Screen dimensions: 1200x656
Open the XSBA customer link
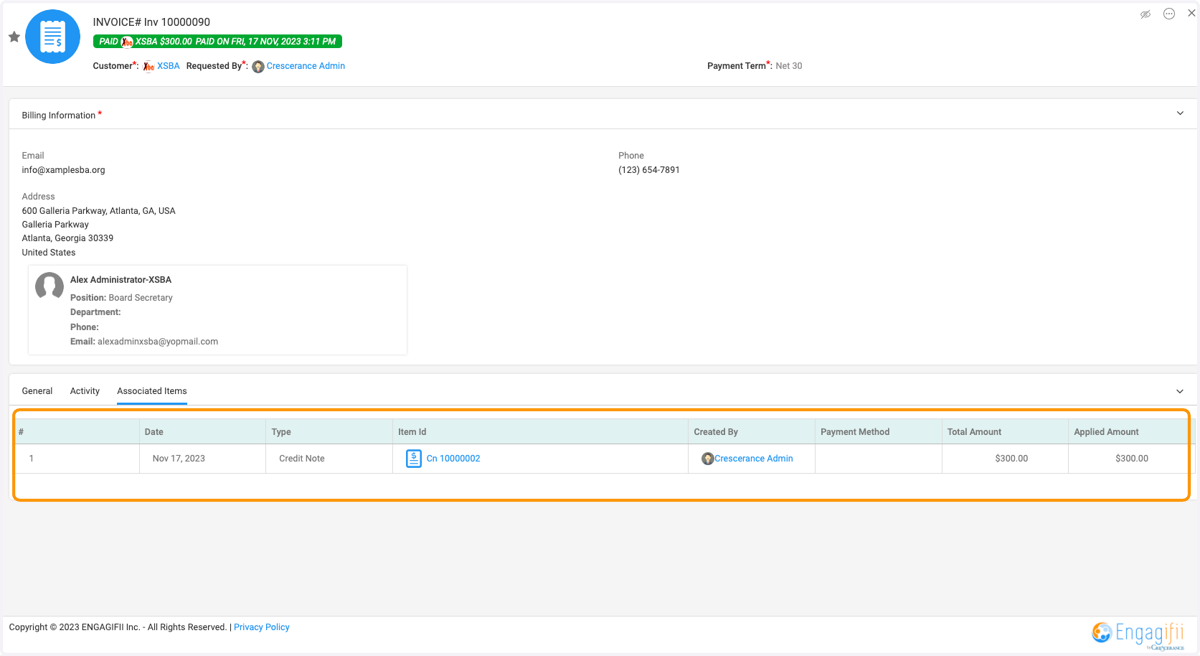click(x=168, y=66)
